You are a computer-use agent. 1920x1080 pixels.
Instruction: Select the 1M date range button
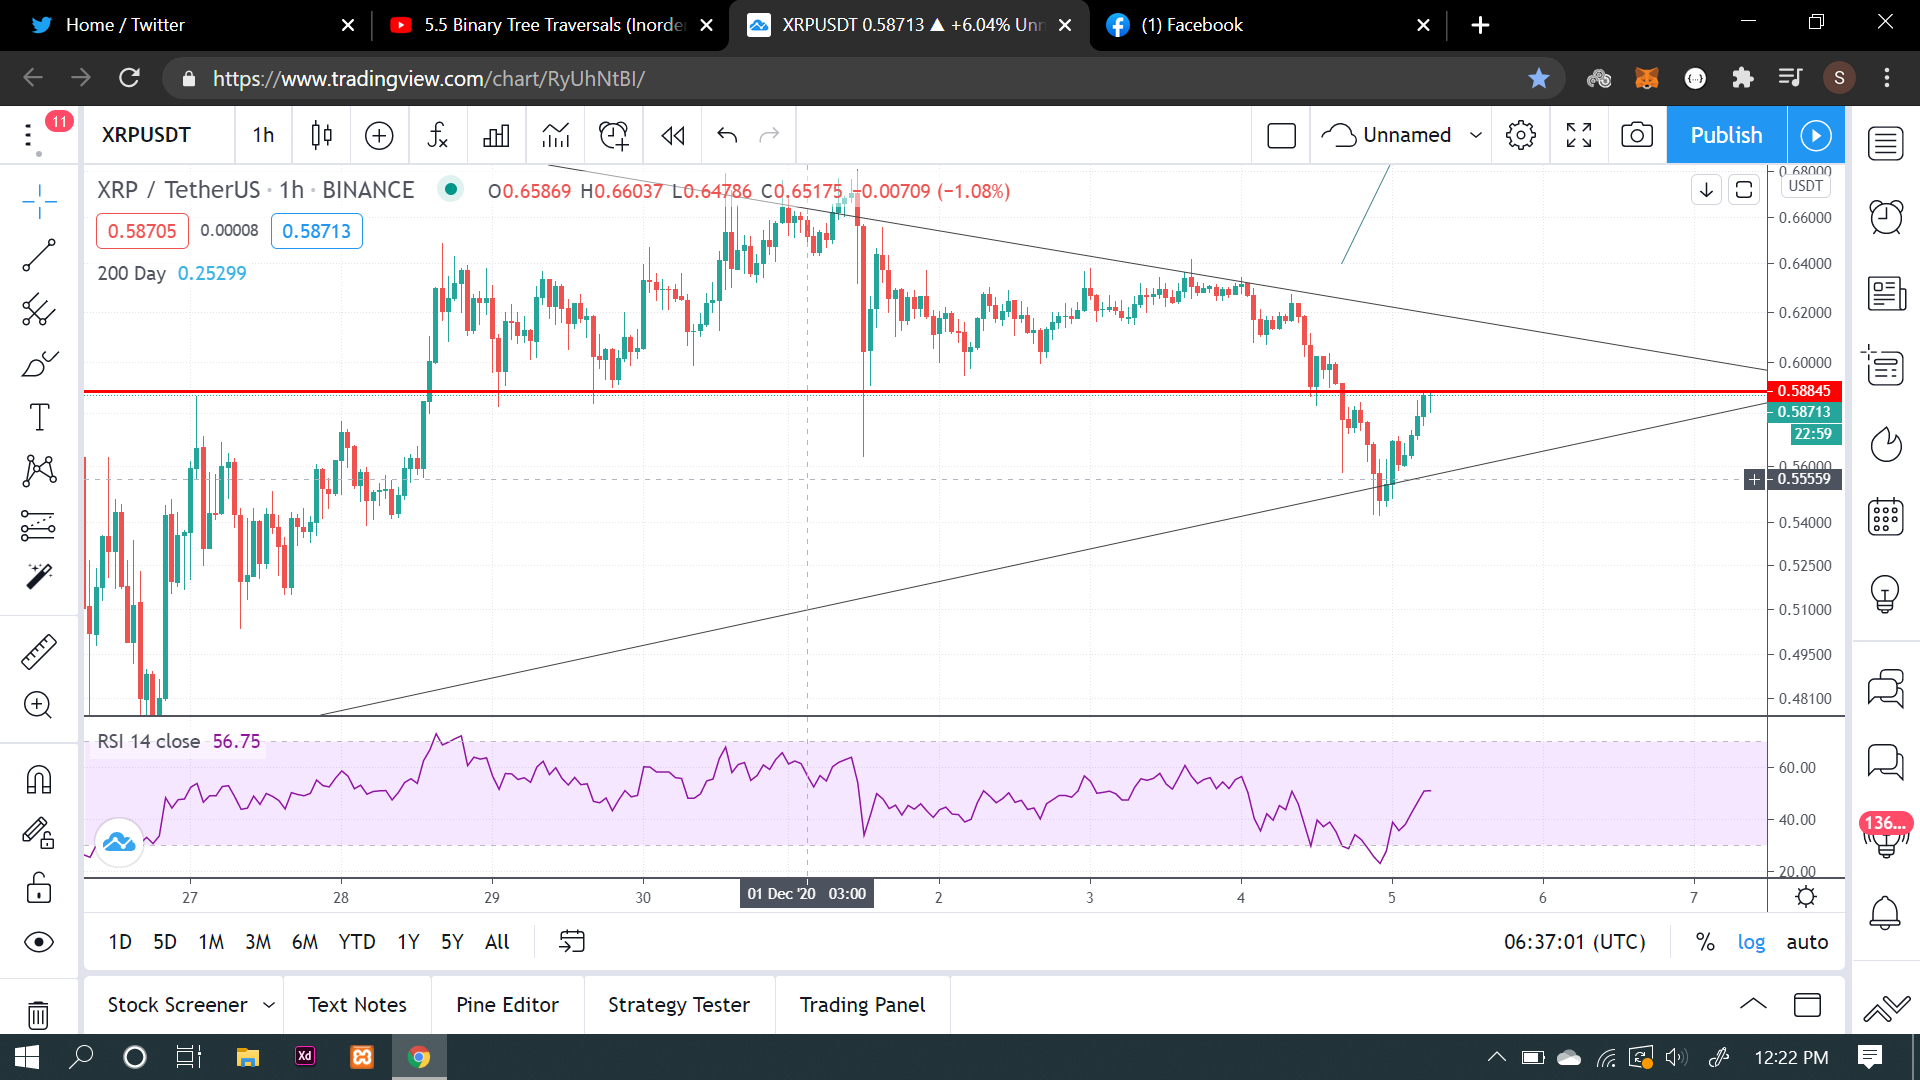click(x=211, y=942)
